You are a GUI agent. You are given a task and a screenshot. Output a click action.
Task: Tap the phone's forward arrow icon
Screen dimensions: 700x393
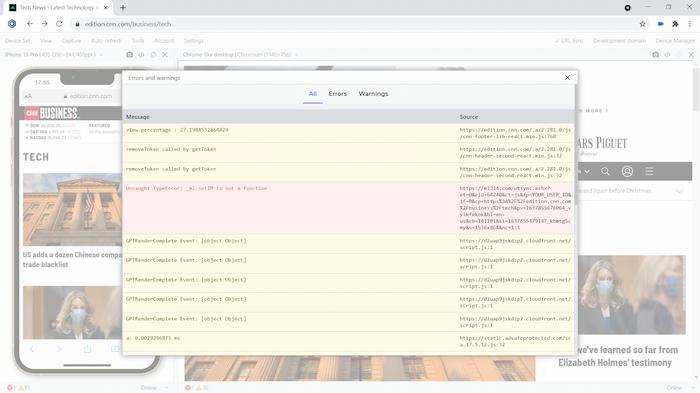(x=59, y=349)
